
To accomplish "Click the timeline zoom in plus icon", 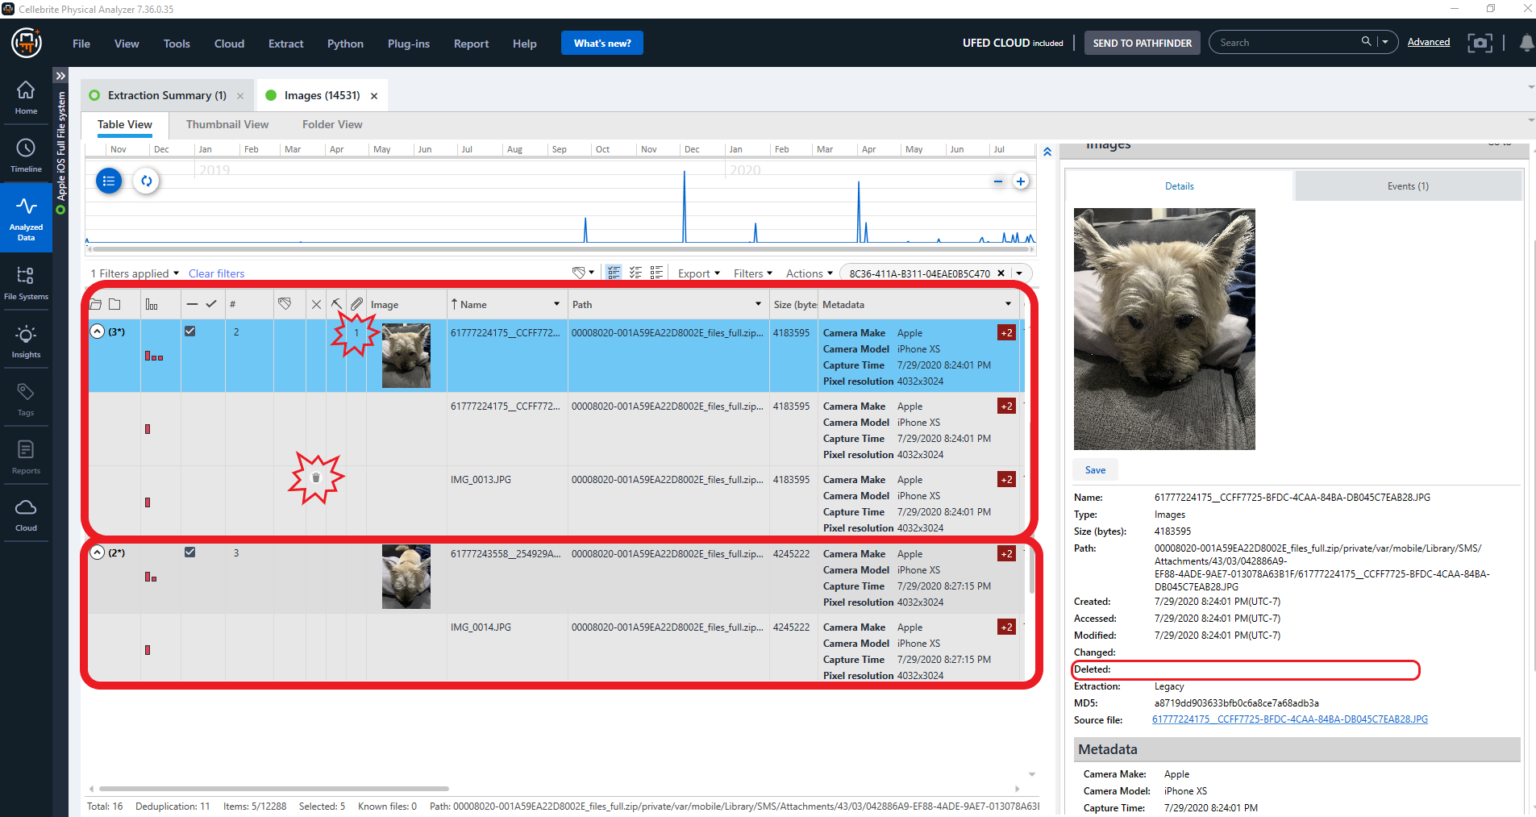I will pos(1021,181).
